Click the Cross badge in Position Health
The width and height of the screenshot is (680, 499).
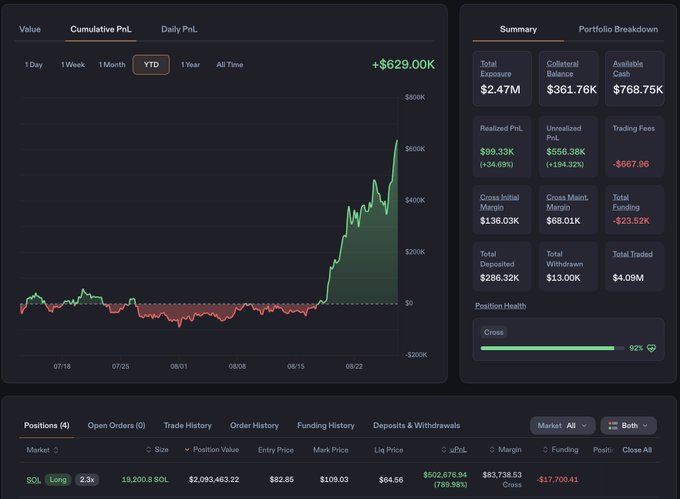pyautogui.click(x=494, y=332)
